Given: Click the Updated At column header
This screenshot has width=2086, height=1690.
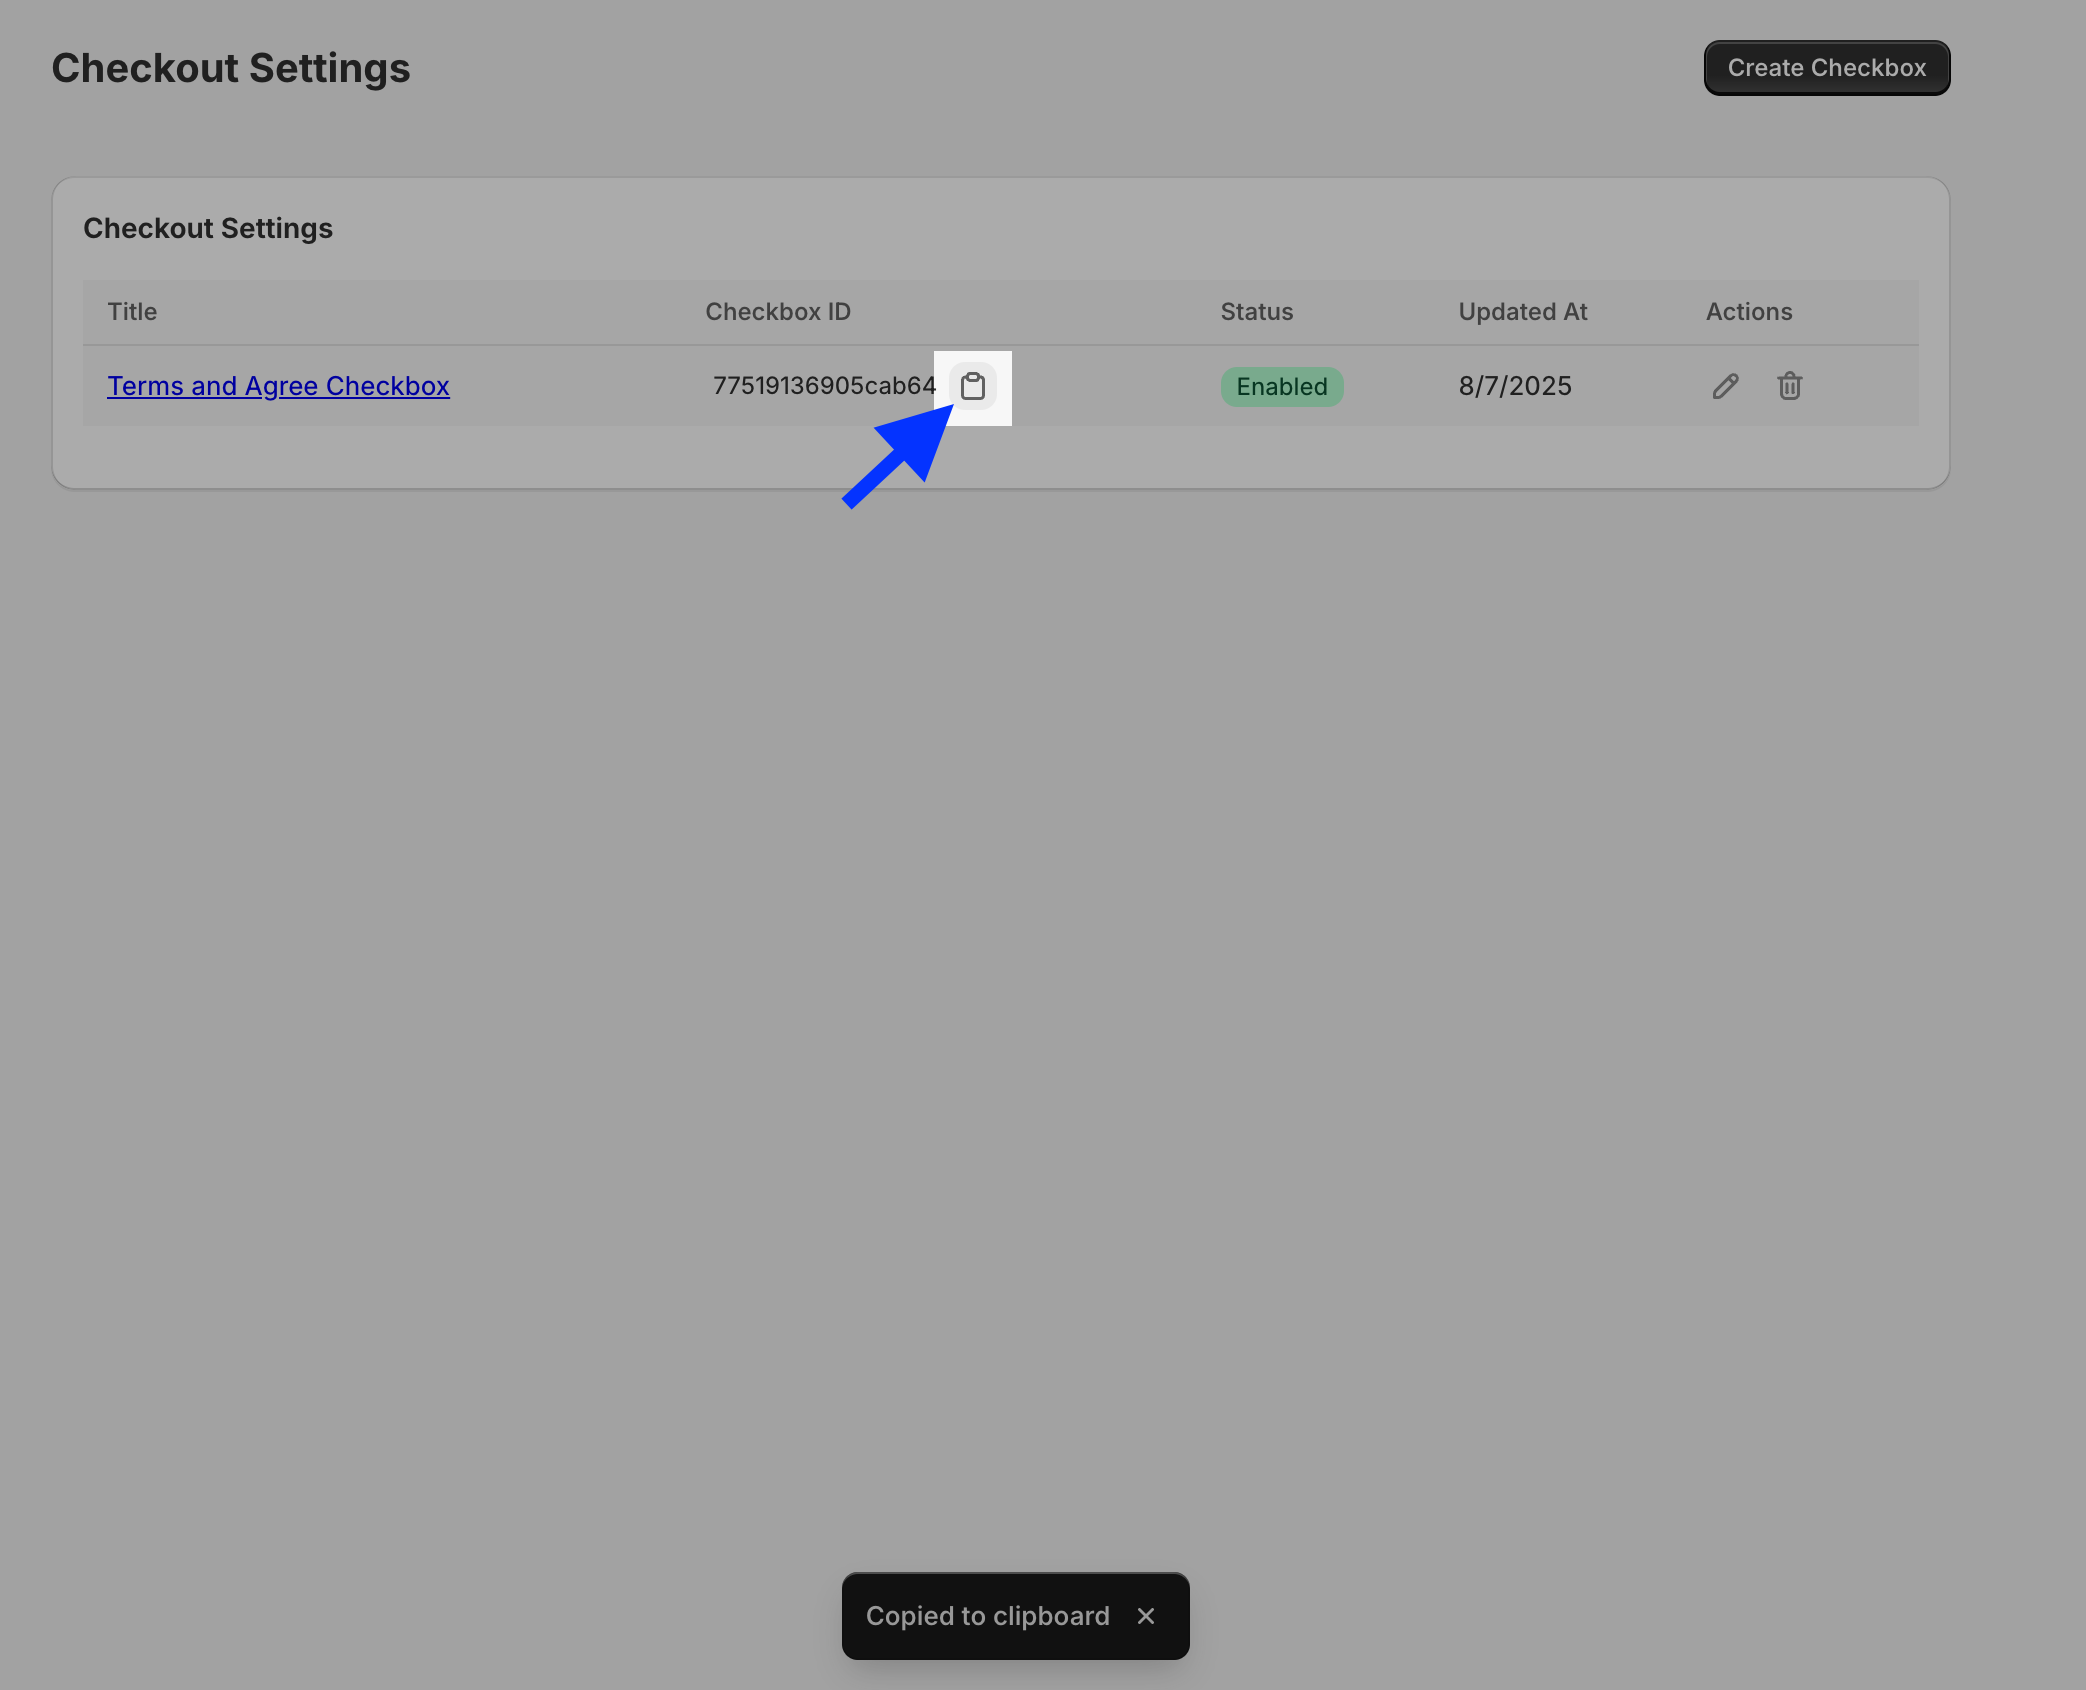Looking at the screenshot, I should pyautogui.click(x=1522, y=312).
